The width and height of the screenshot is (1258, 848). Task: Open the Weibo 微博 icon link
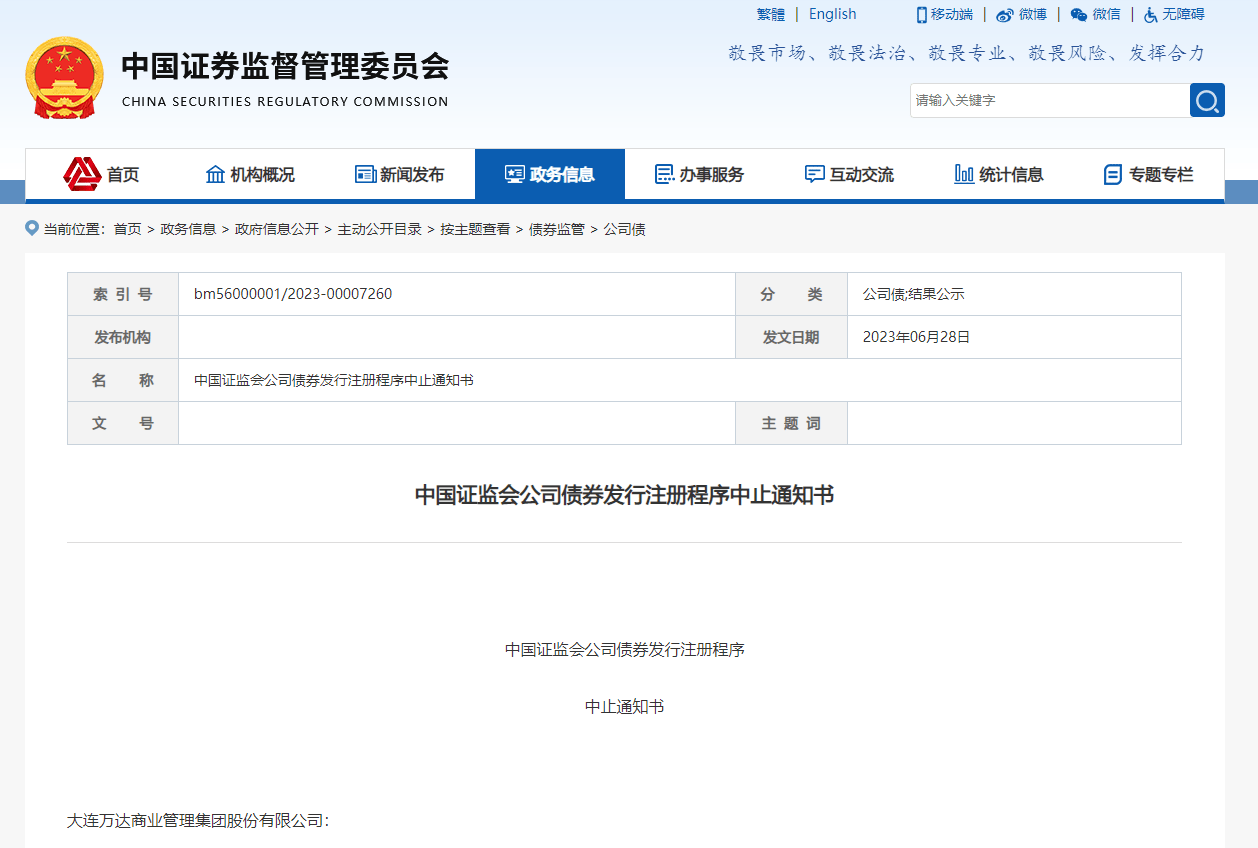1005,15
